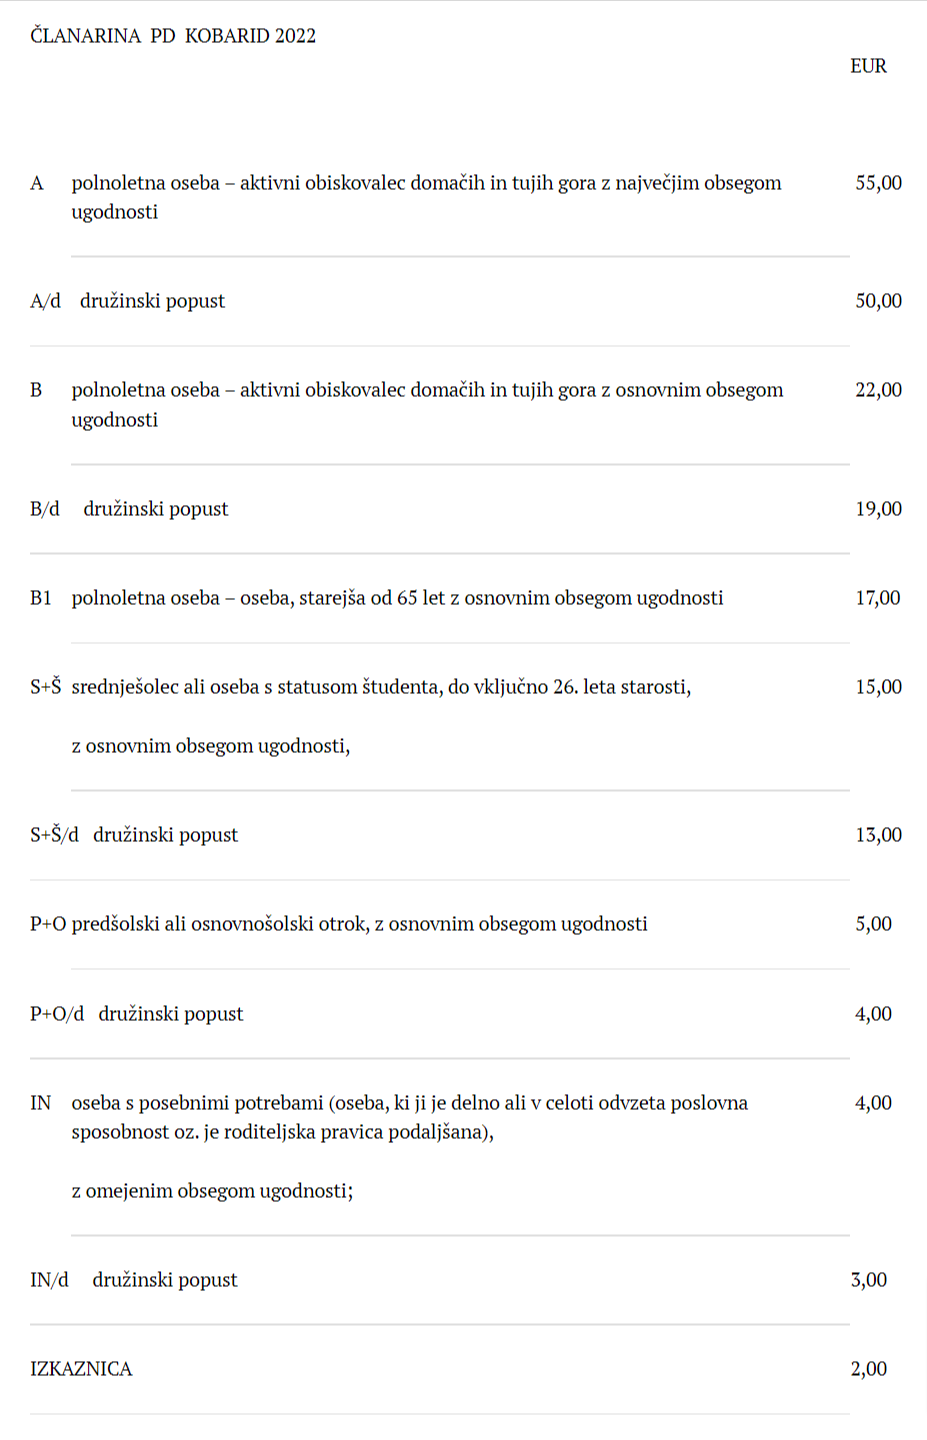The height and width of the screenshot is (1440, 927).
Task: Click the B/d družinski popust row label
Action: coord(130,509)
